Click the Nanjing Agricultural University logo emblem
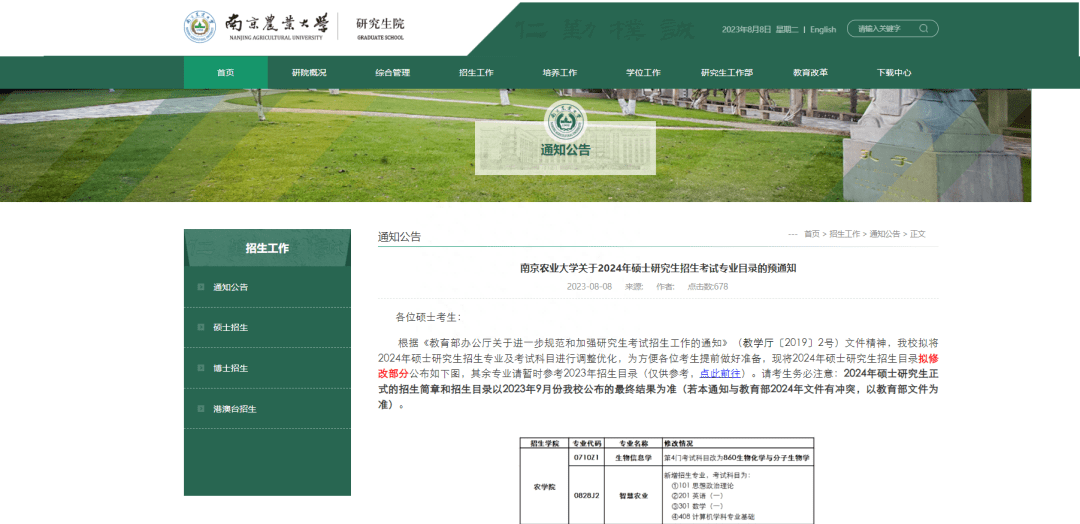 tap(200, 27)
